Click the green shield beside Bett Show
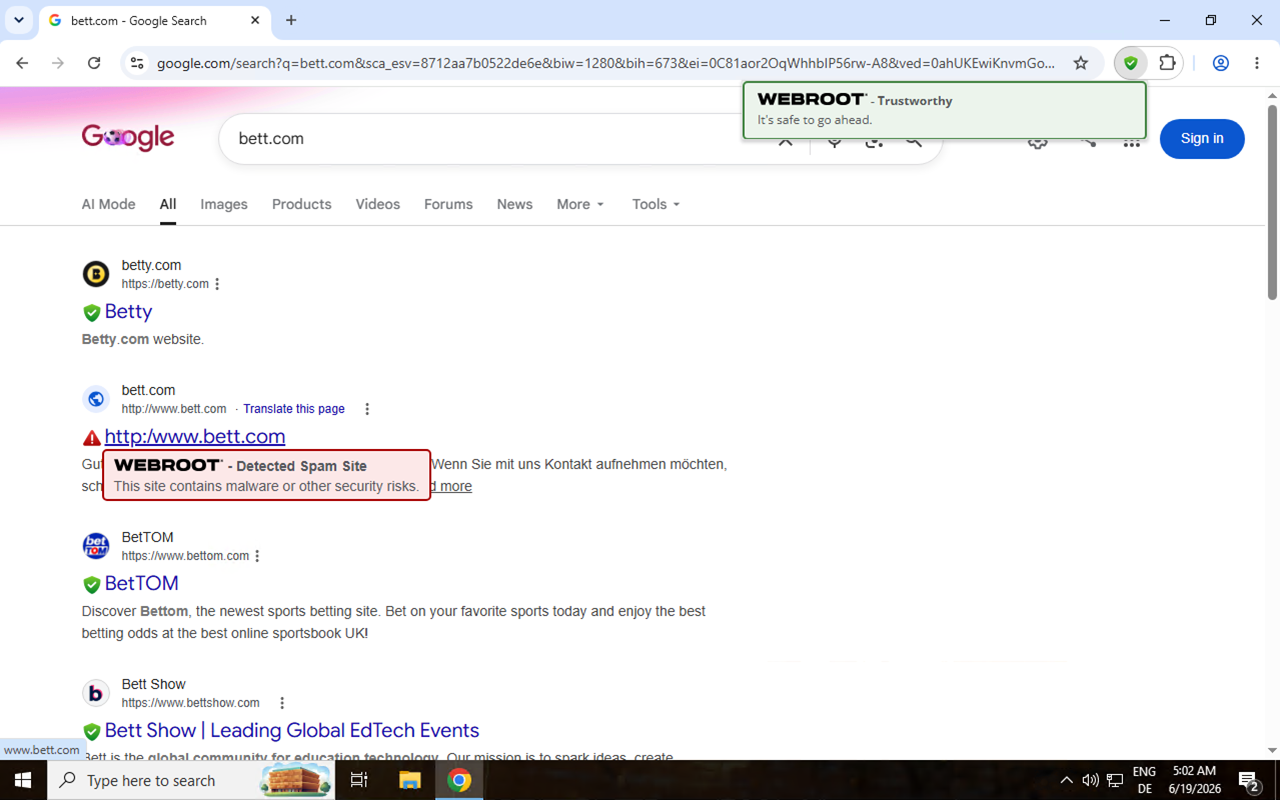Viewport: 1280px width, 800px height. click(x=92, y=731)
